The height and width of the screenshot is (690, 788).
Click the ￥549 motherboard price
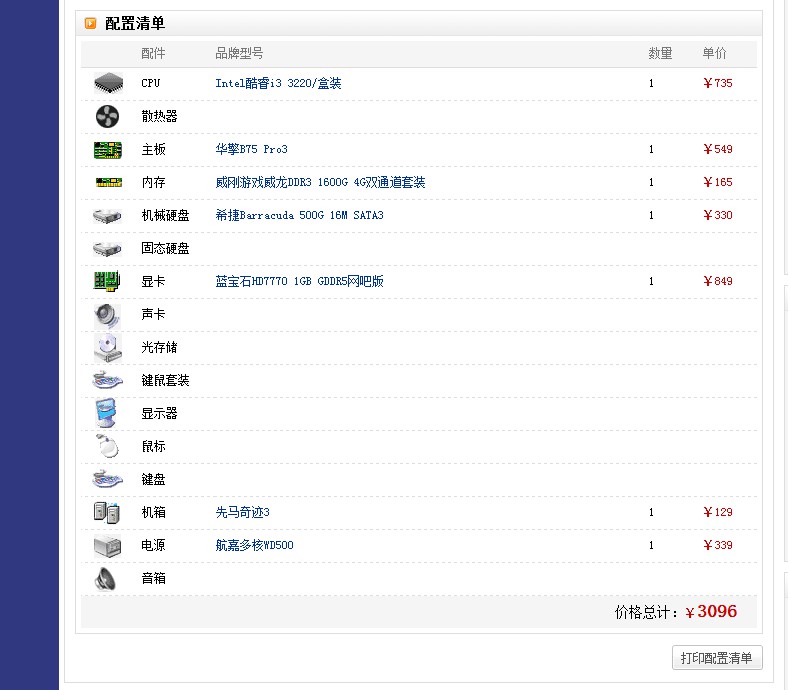pos(718,149)
